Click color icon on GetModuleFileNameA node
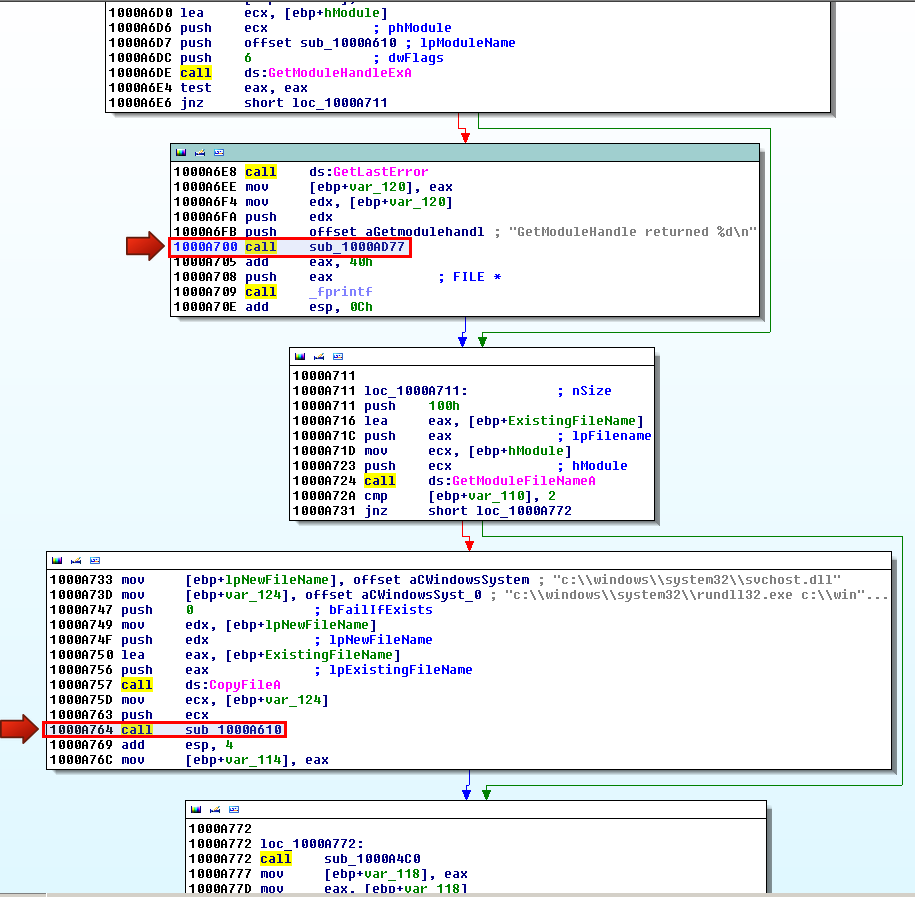The width and height of the screenshot is (915, 897). 300,357
